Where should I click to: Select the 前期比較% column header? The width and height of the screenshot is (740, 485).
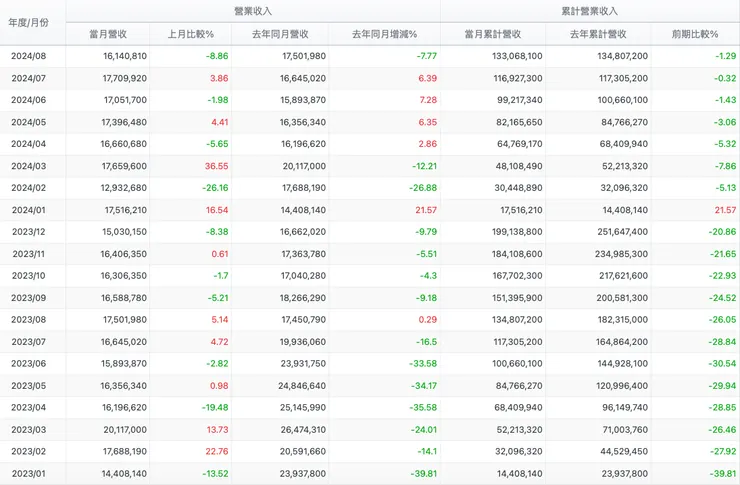(695, 34)
